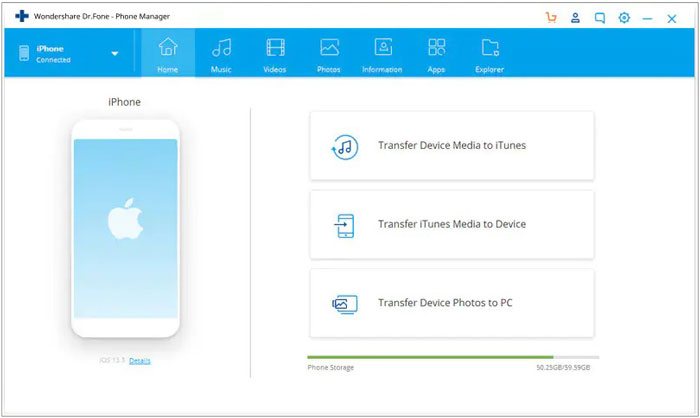The image size is (700, 418).
Task: Open the Videos section
Action: (275, 48)
